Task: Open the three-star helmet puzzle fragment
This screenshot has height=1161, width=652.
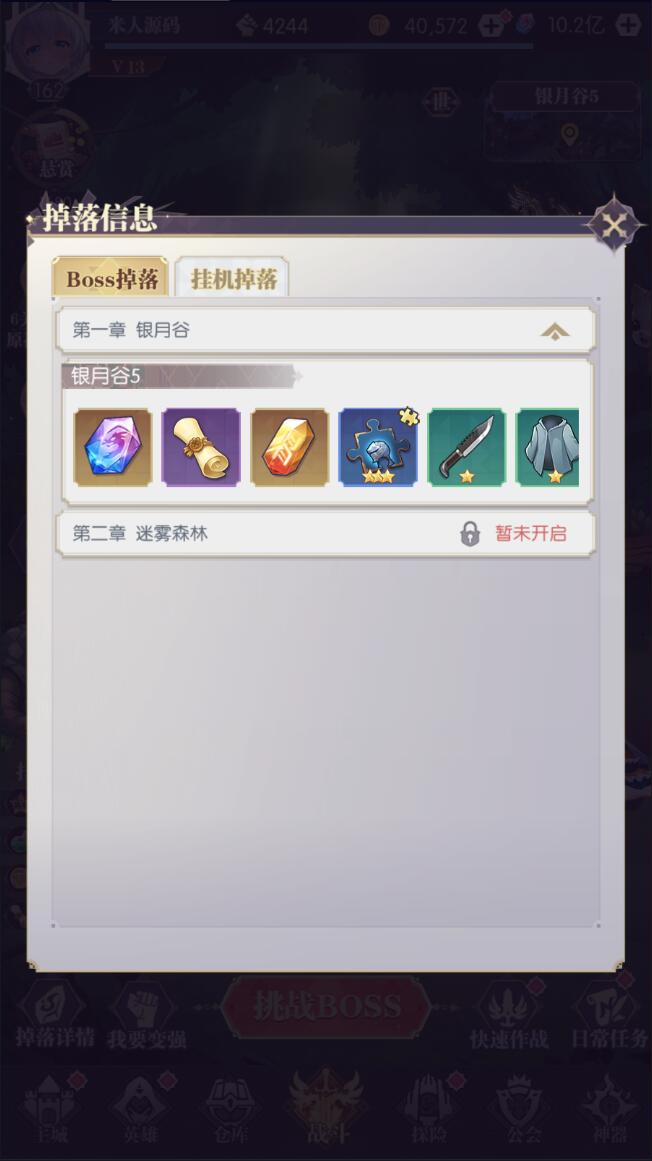Action: pyautogui.click(x=378, y=448)
